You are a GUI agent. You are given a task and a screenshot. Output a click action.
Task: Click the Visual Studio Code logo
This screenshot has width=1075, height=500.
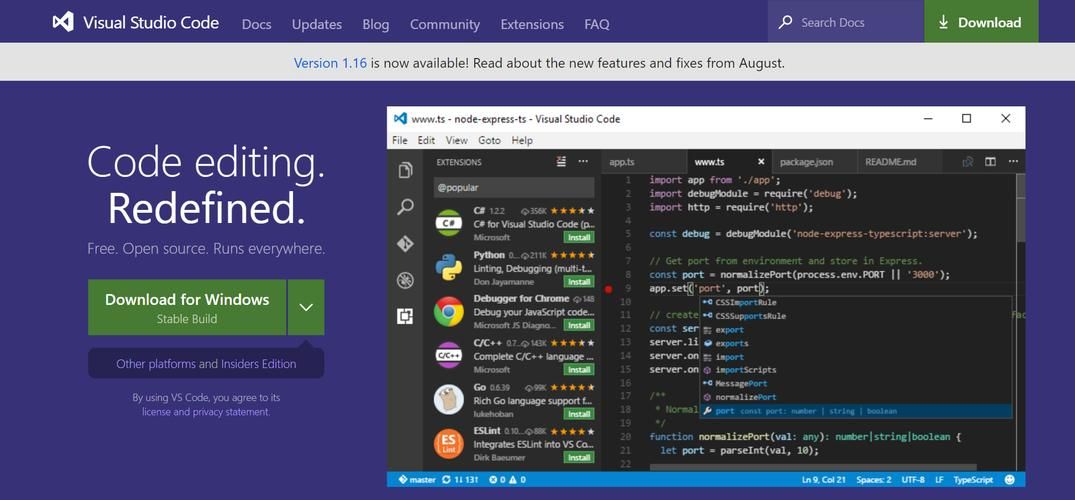(x=64, y=22)
